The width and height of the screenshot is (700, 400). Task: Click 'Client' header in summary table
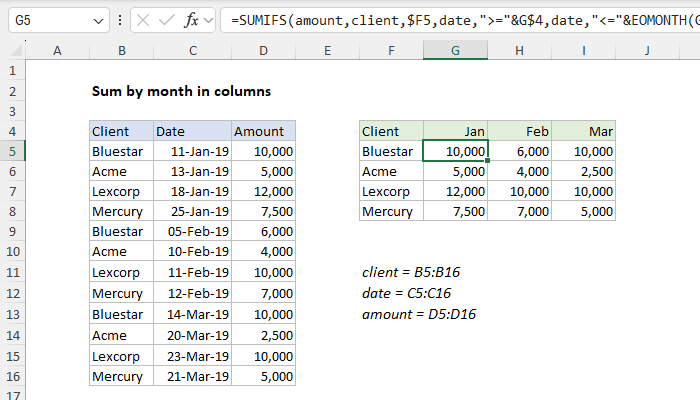pyautogui.click(x=392, y=131)
